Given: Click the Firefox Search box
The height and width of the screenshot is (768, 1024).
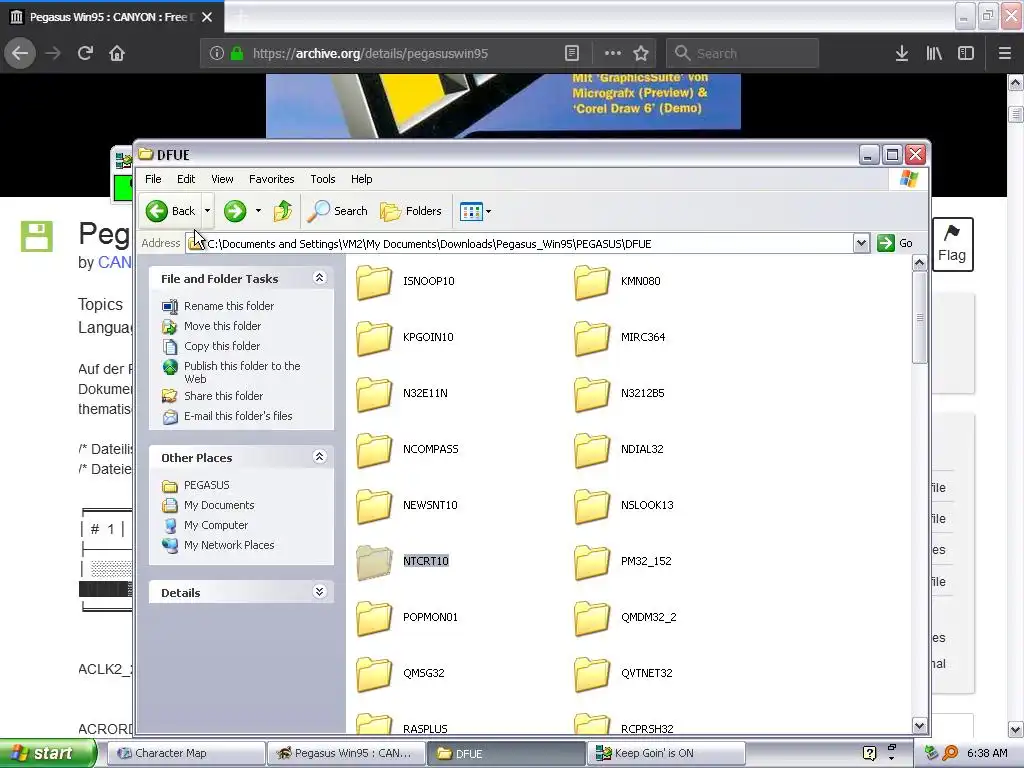Looking at the screenshot, I should 742,53.
